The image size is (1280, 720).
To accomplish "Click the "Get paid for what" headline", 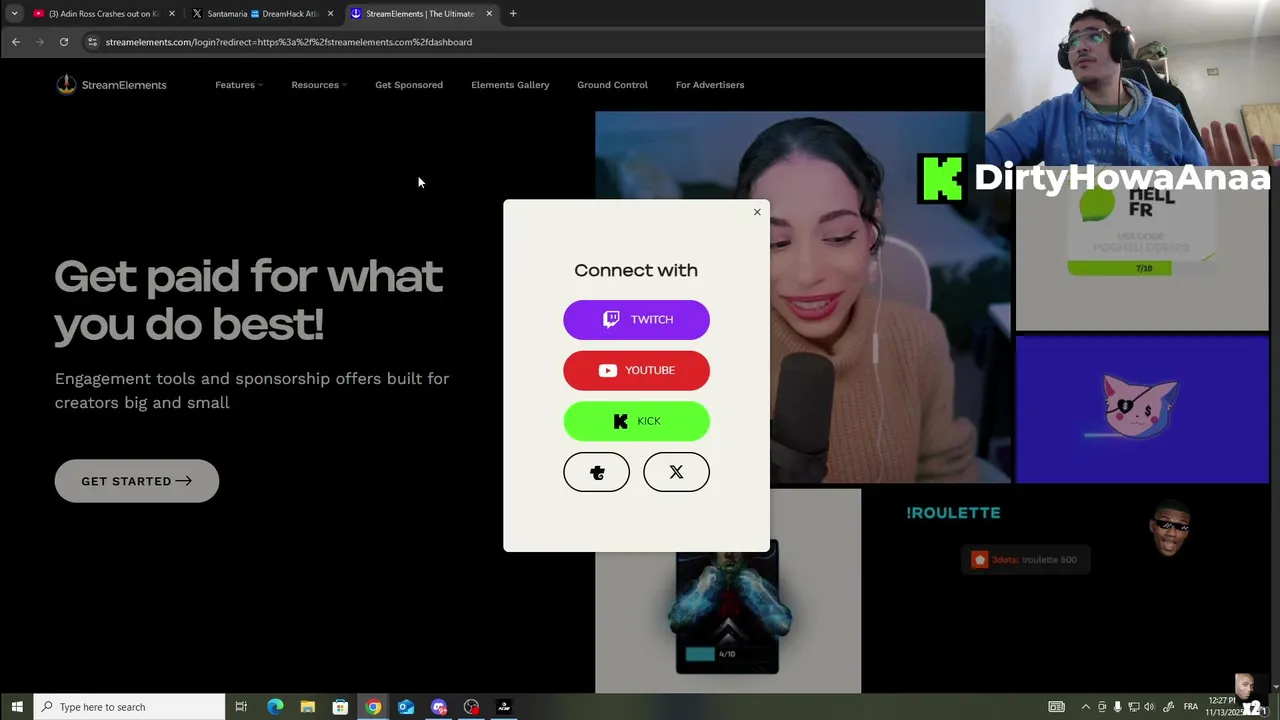I will 248,277.
